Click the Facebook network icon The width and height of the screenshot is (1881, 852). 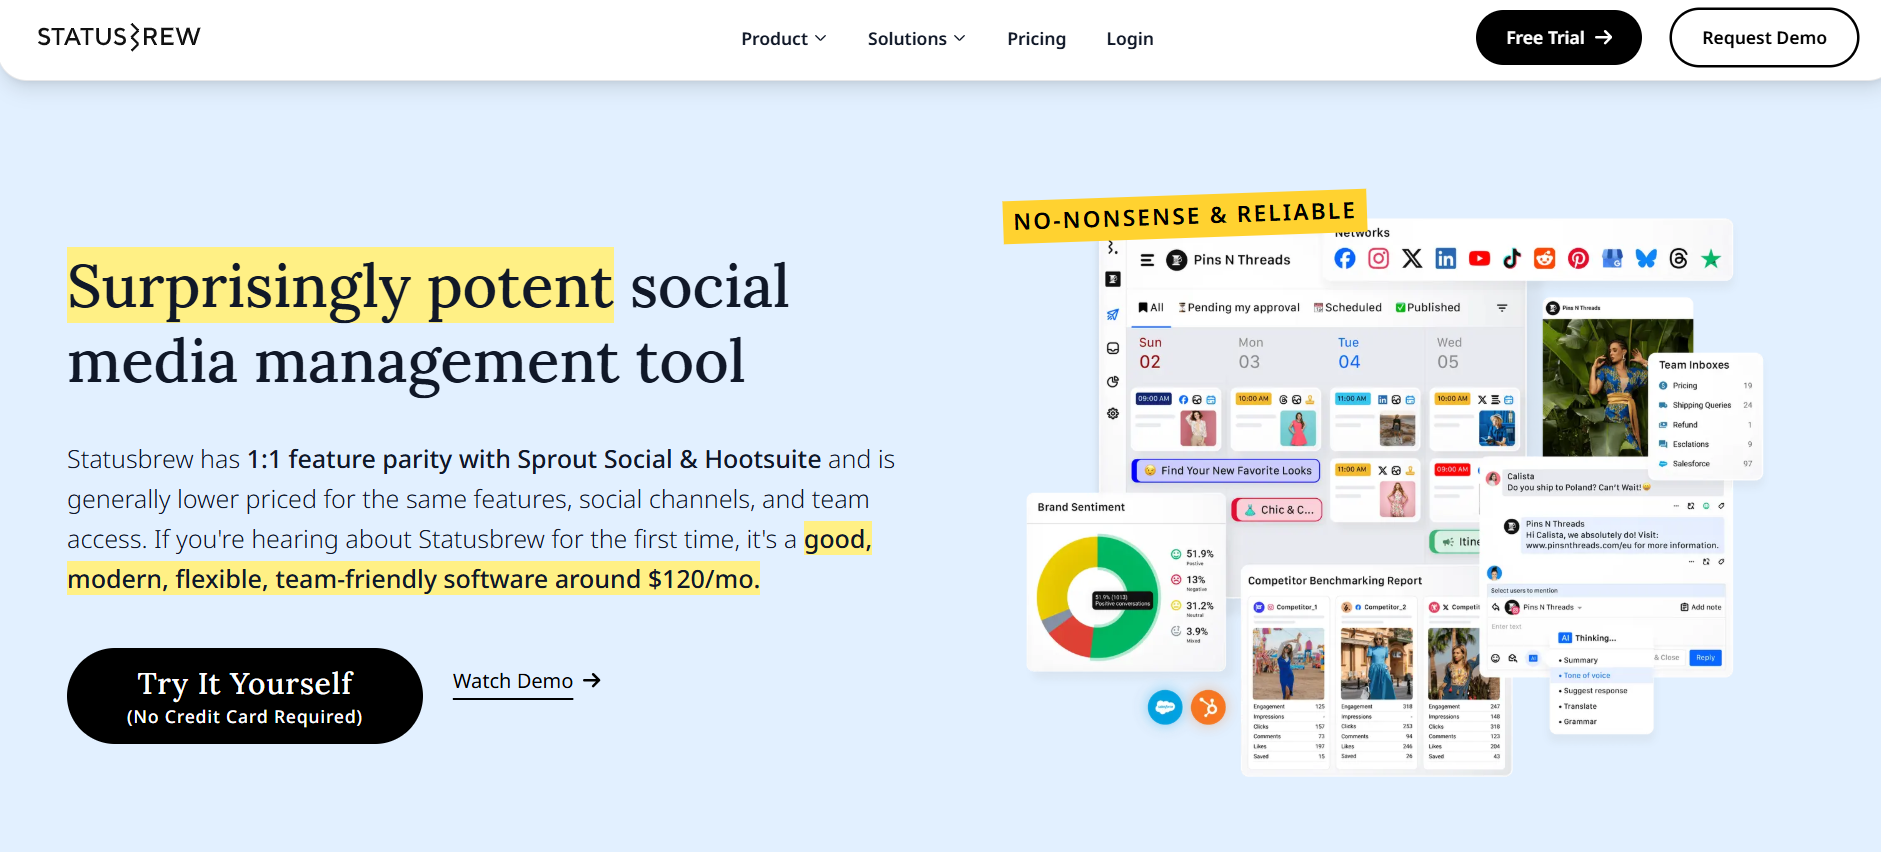pos(1345,259)
